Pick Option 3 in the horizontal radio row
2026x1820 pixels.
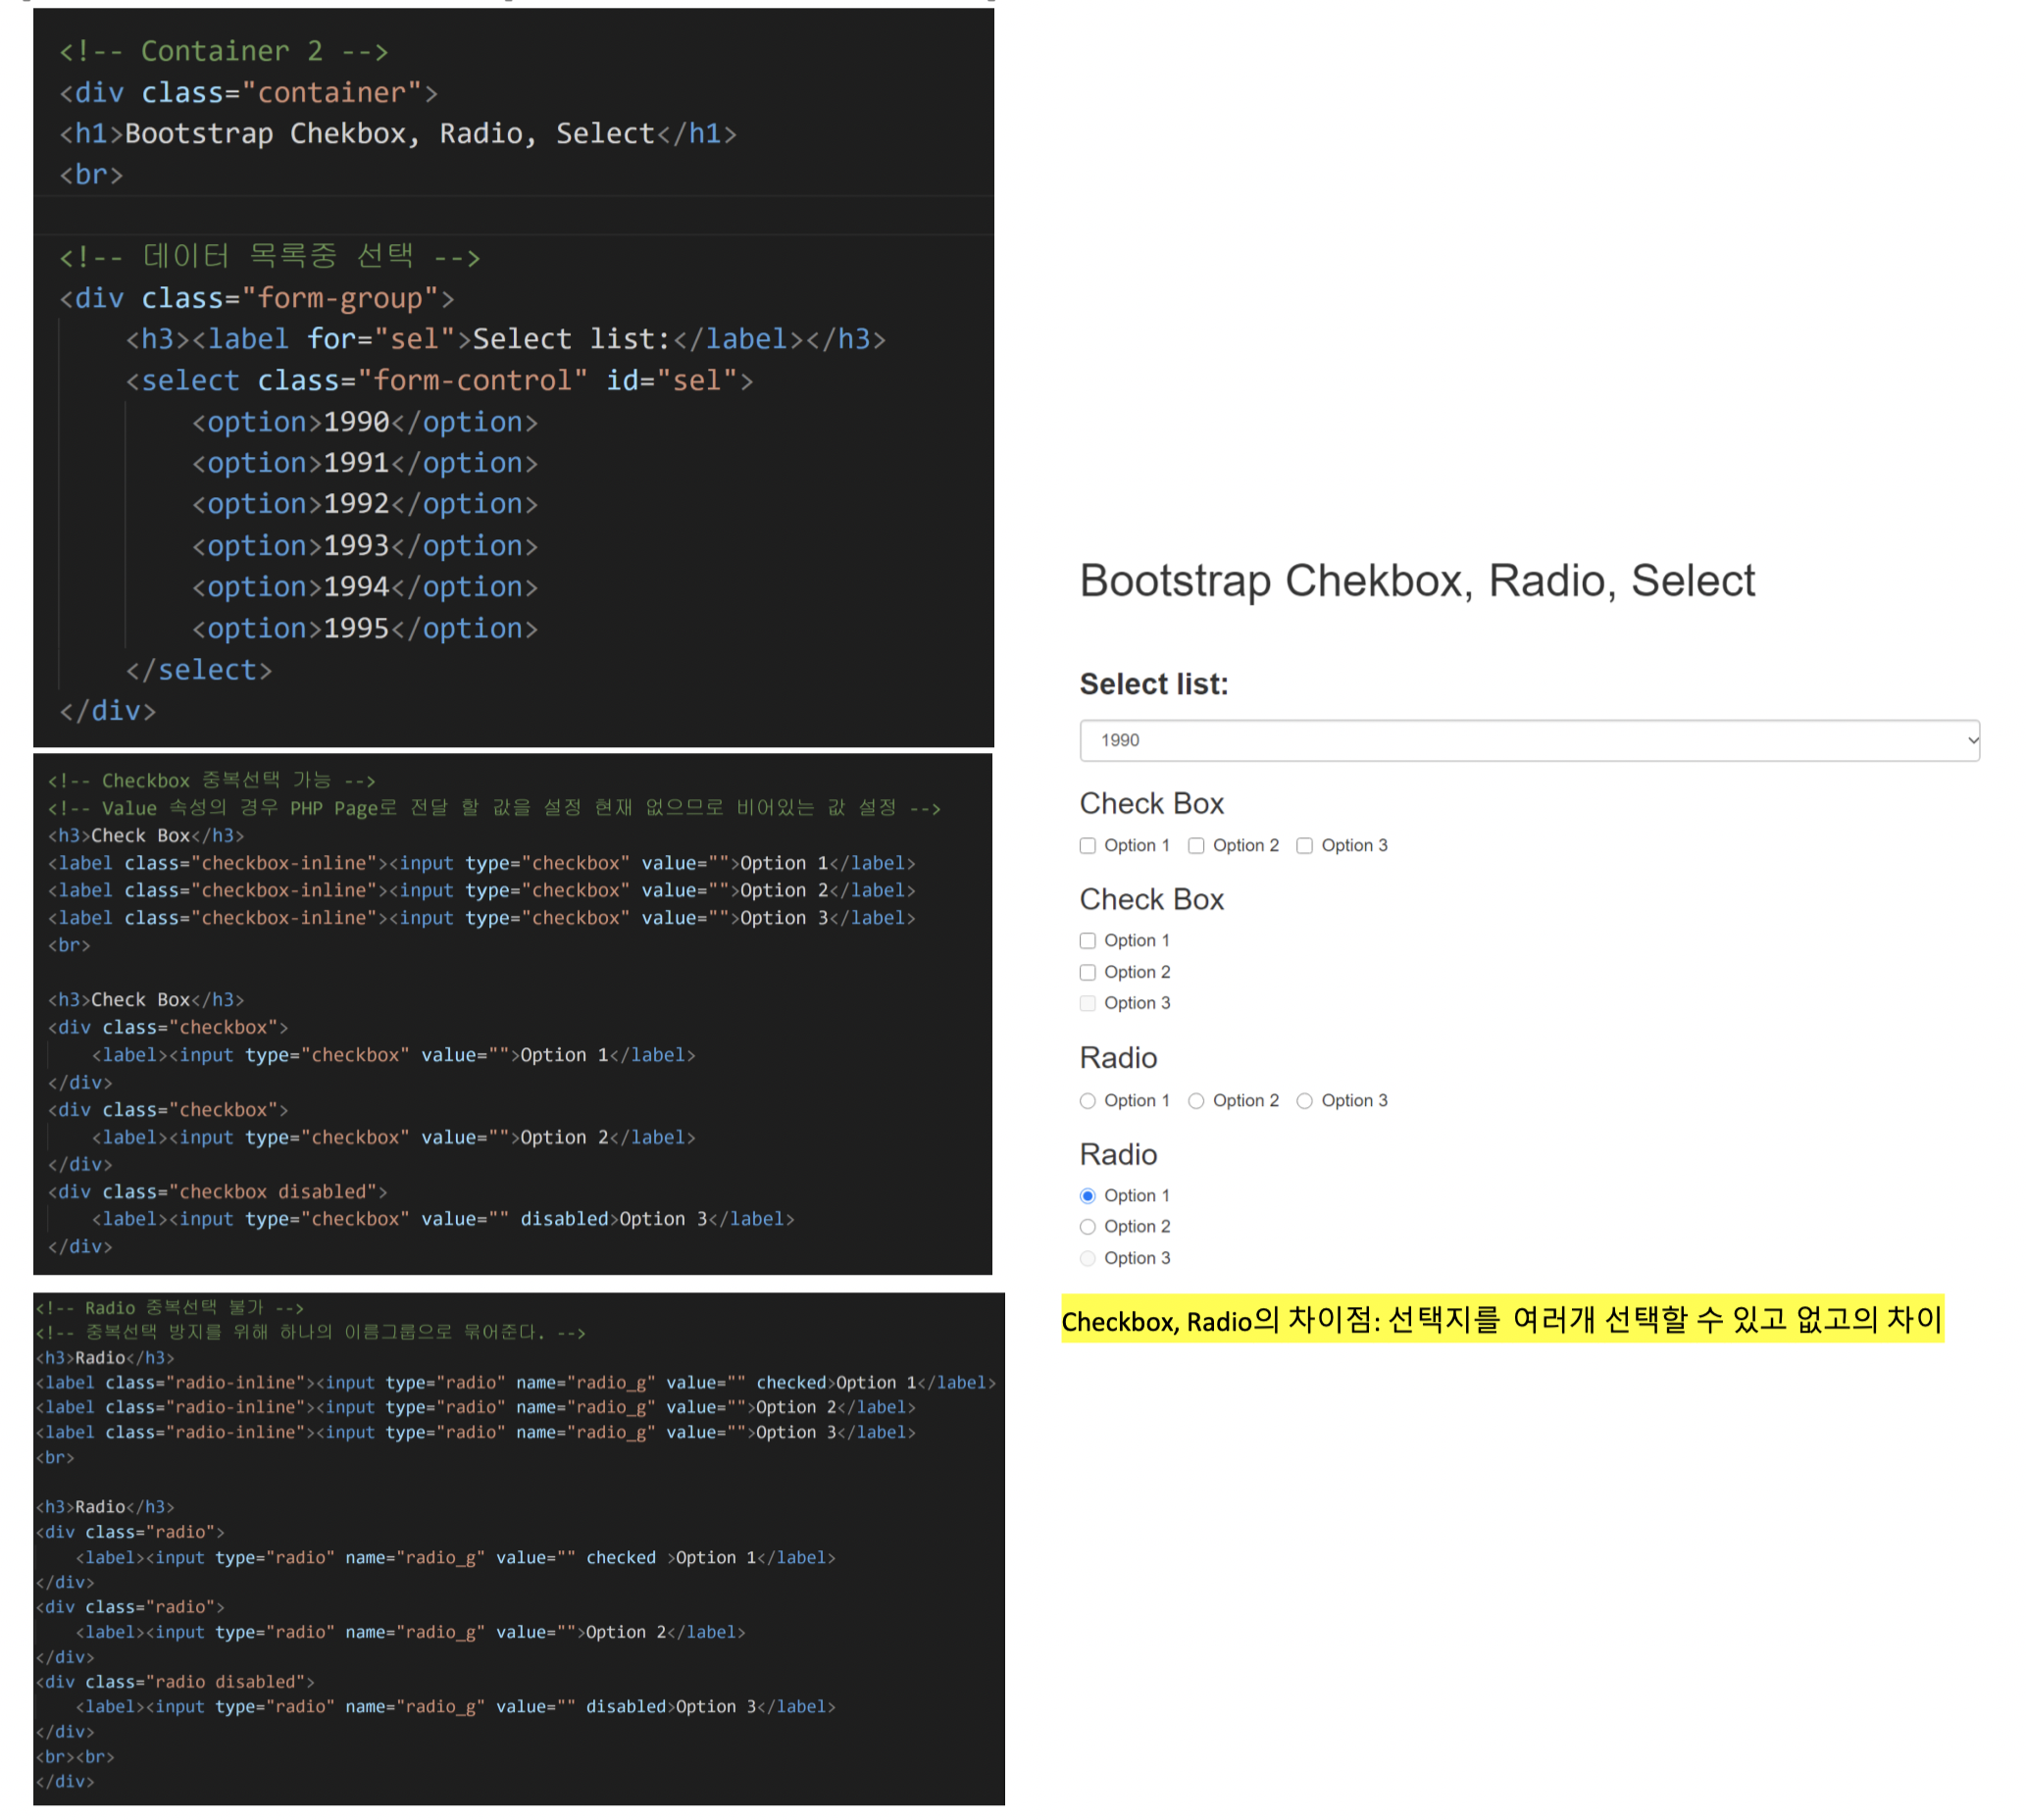pyautogui.click(x=1305, y=1101)
